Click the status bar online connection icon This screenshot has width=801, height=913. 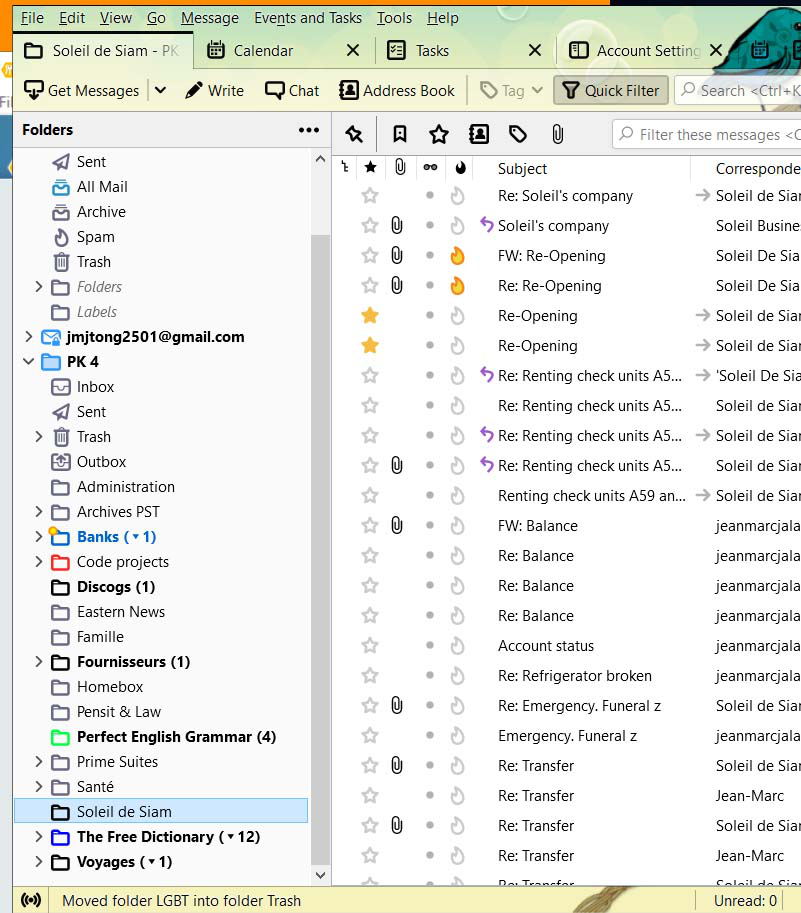(31, 900)
